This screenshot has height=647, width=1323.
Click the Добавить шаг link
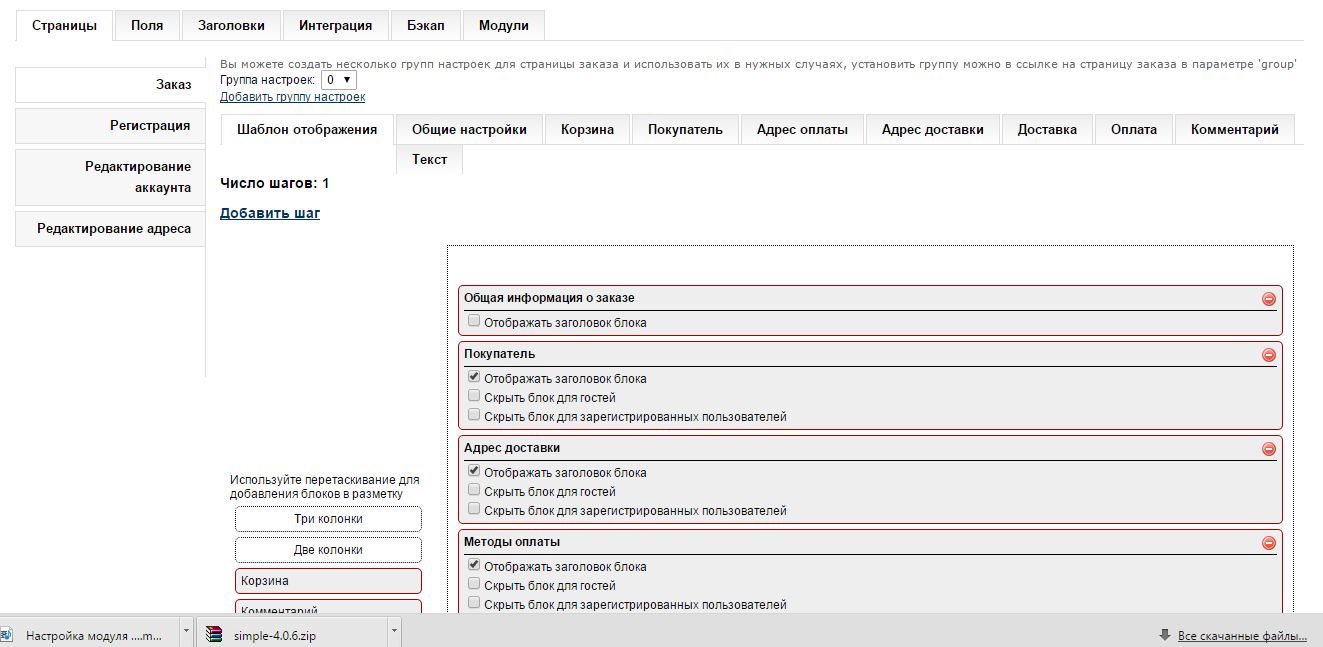pos(270,213)
